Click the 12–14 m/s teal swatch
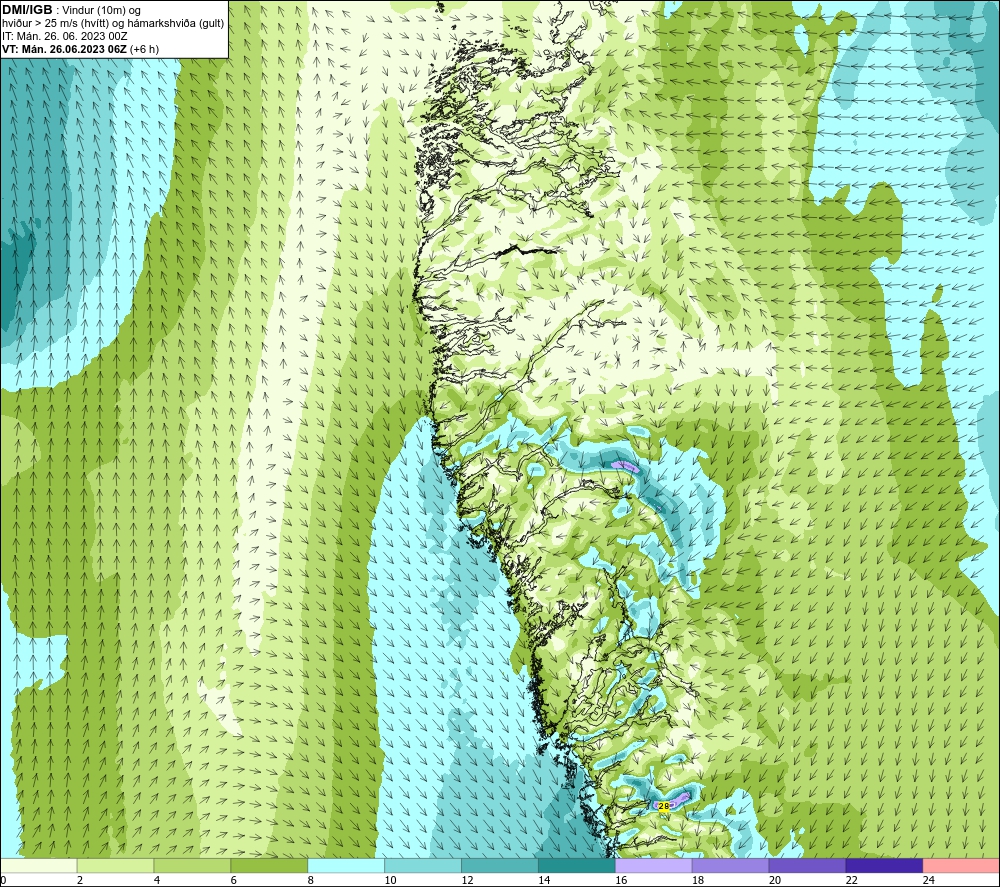1000x887 pixels. coord(499,866)
